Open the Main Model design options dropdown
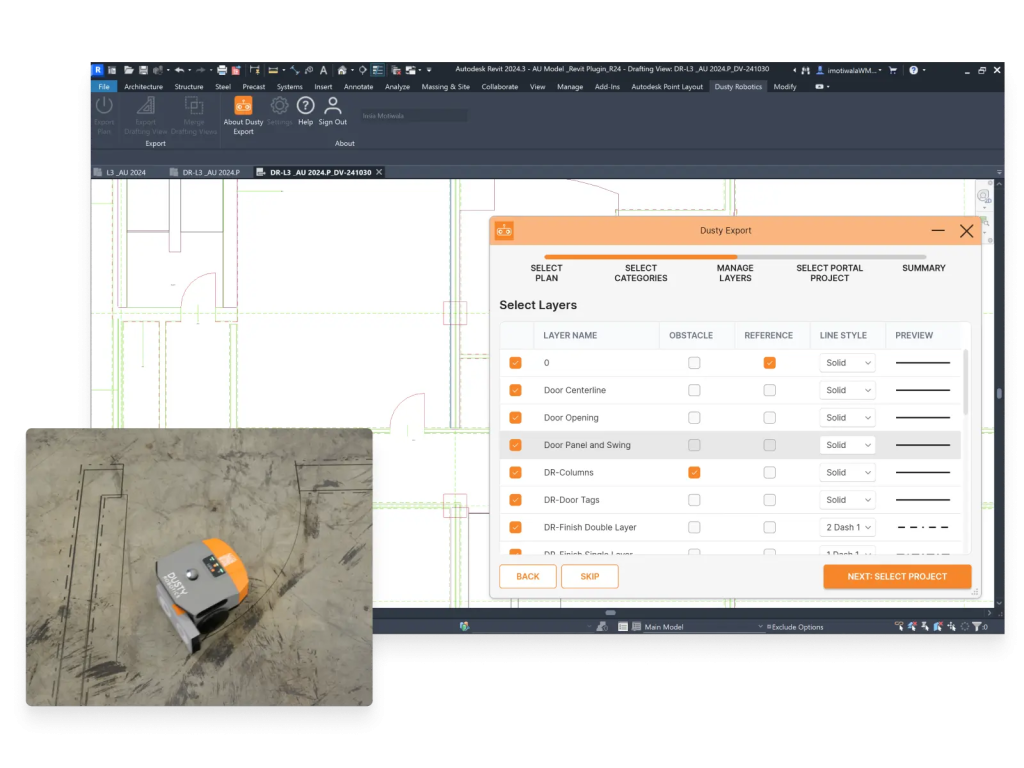Image resolution: width=1024 pixels, height=768 pixels. [x=703, y=627]
